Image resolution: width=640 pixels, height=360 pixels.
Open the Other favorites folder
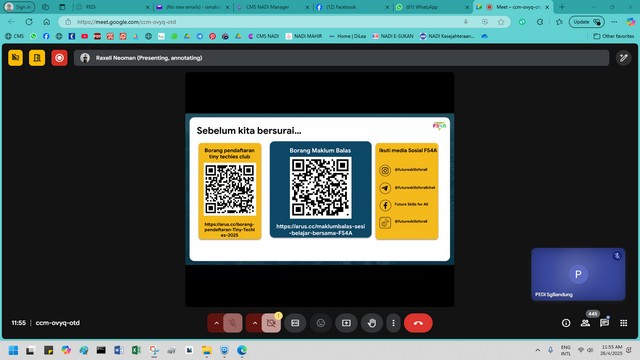click(x=613, y=36)
